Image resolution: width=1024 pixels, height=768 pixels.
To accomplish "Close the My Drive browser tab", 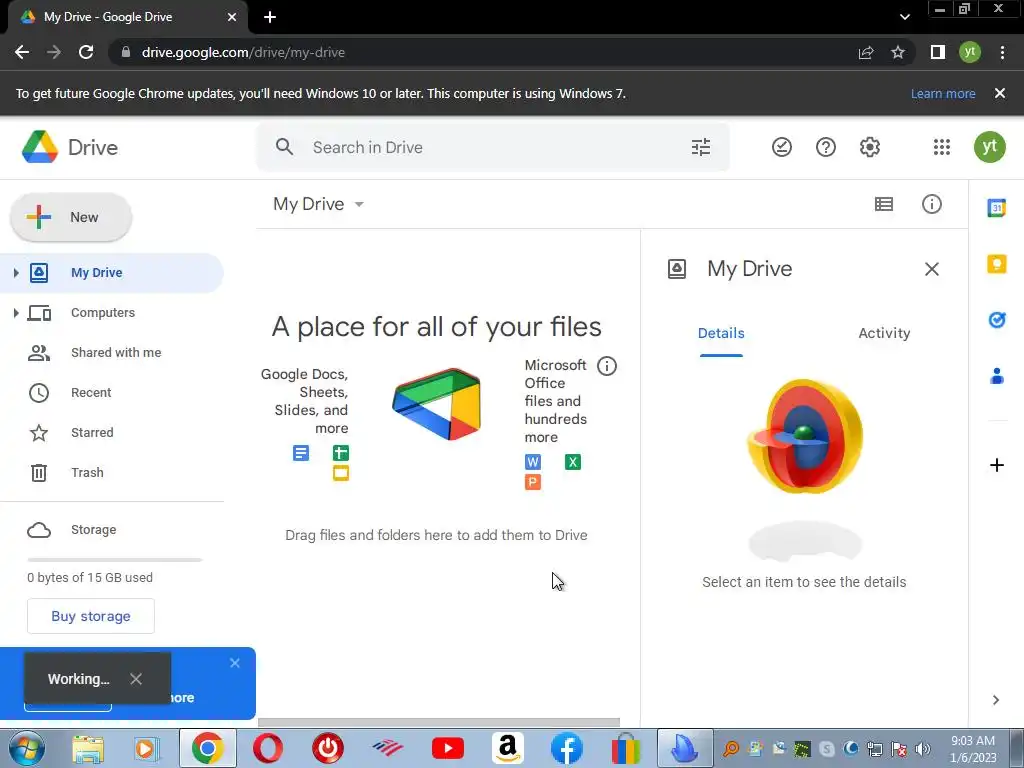I will [x=232, y=17].
